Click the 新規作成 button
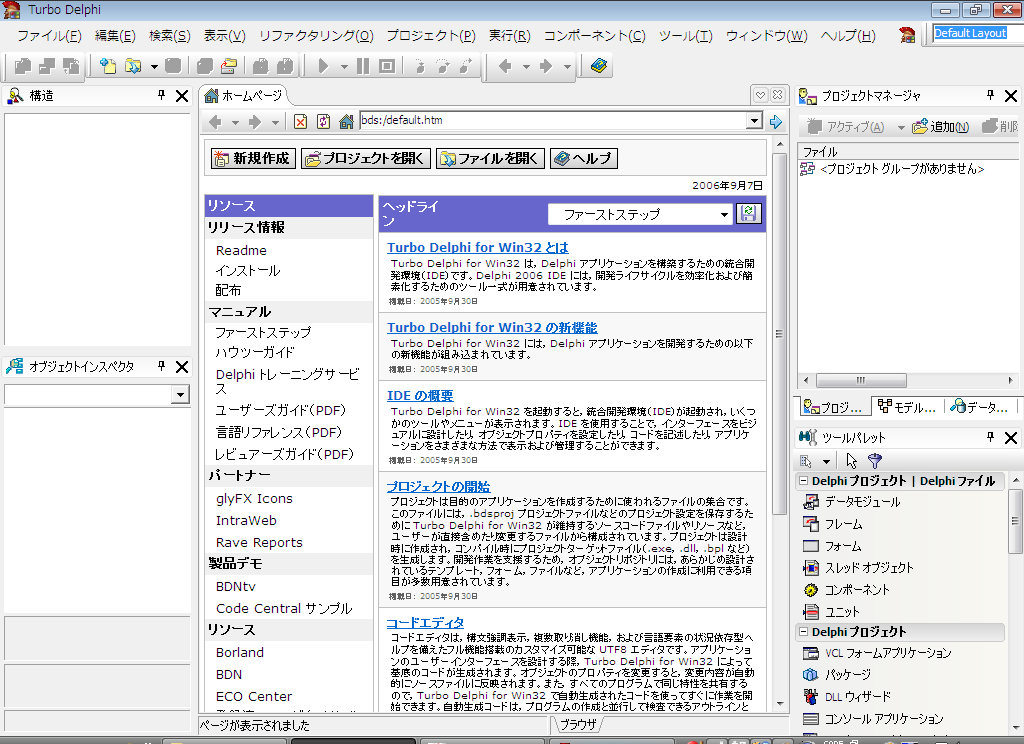The width and height of the screenshot is (1024, 744). click(253, 158)
